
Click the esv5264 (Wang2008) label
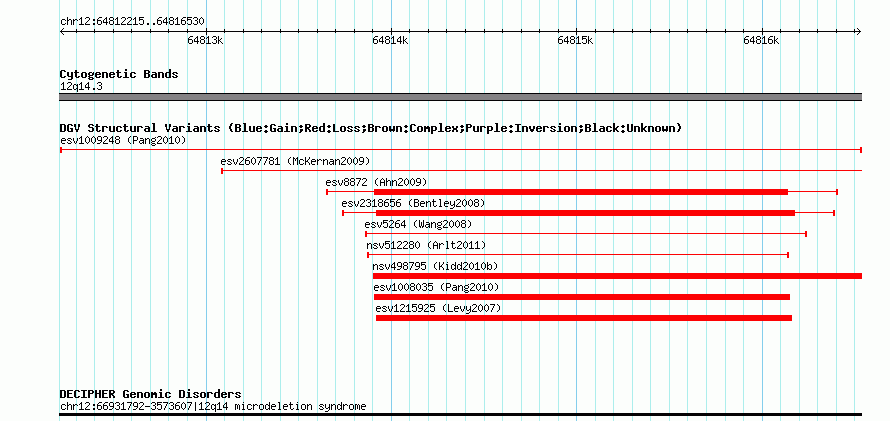[418, 224]
